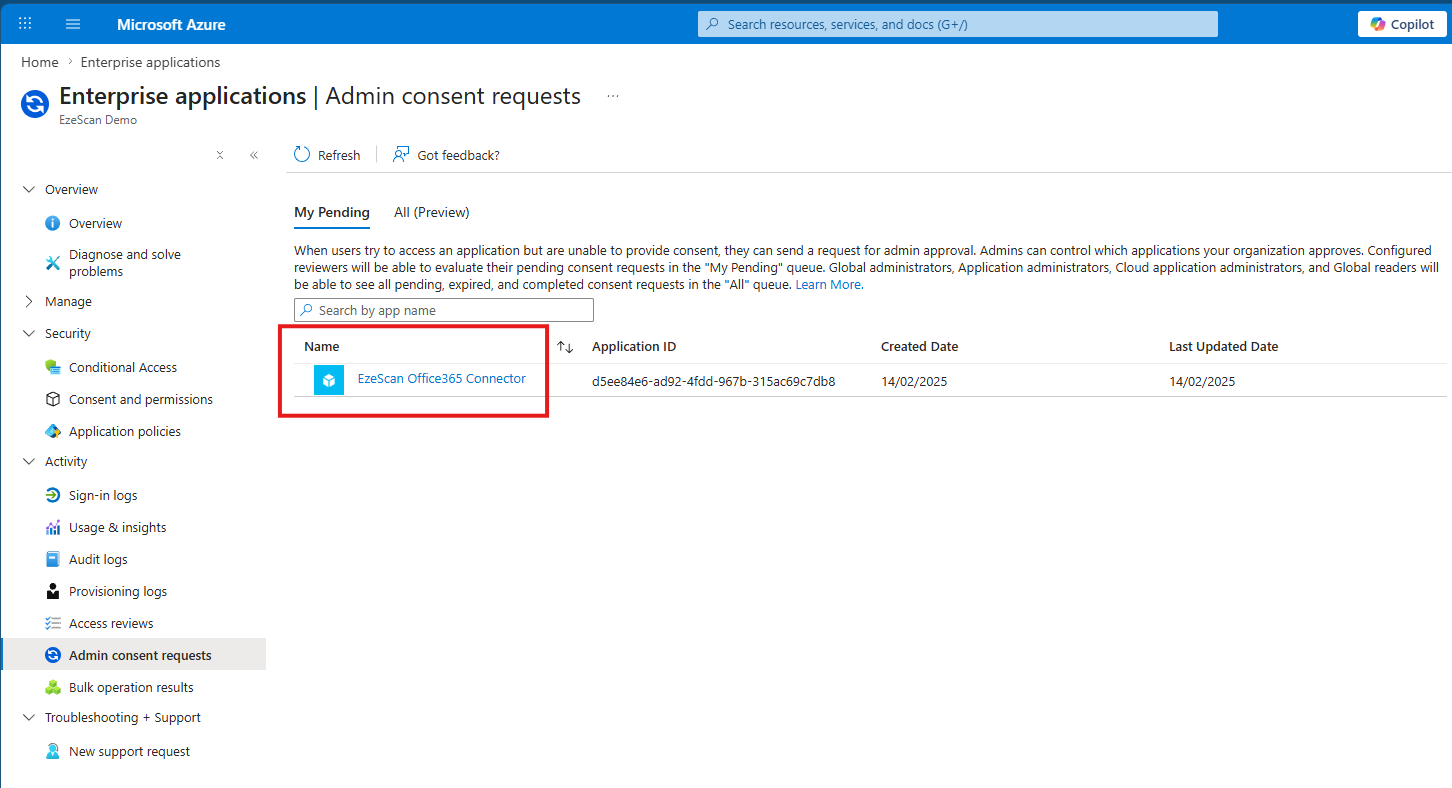Image resolution: width=1452 pixels, height=788 pixels.
Task: Click the Bulk operation results icon
Action: tap(53, 687)
